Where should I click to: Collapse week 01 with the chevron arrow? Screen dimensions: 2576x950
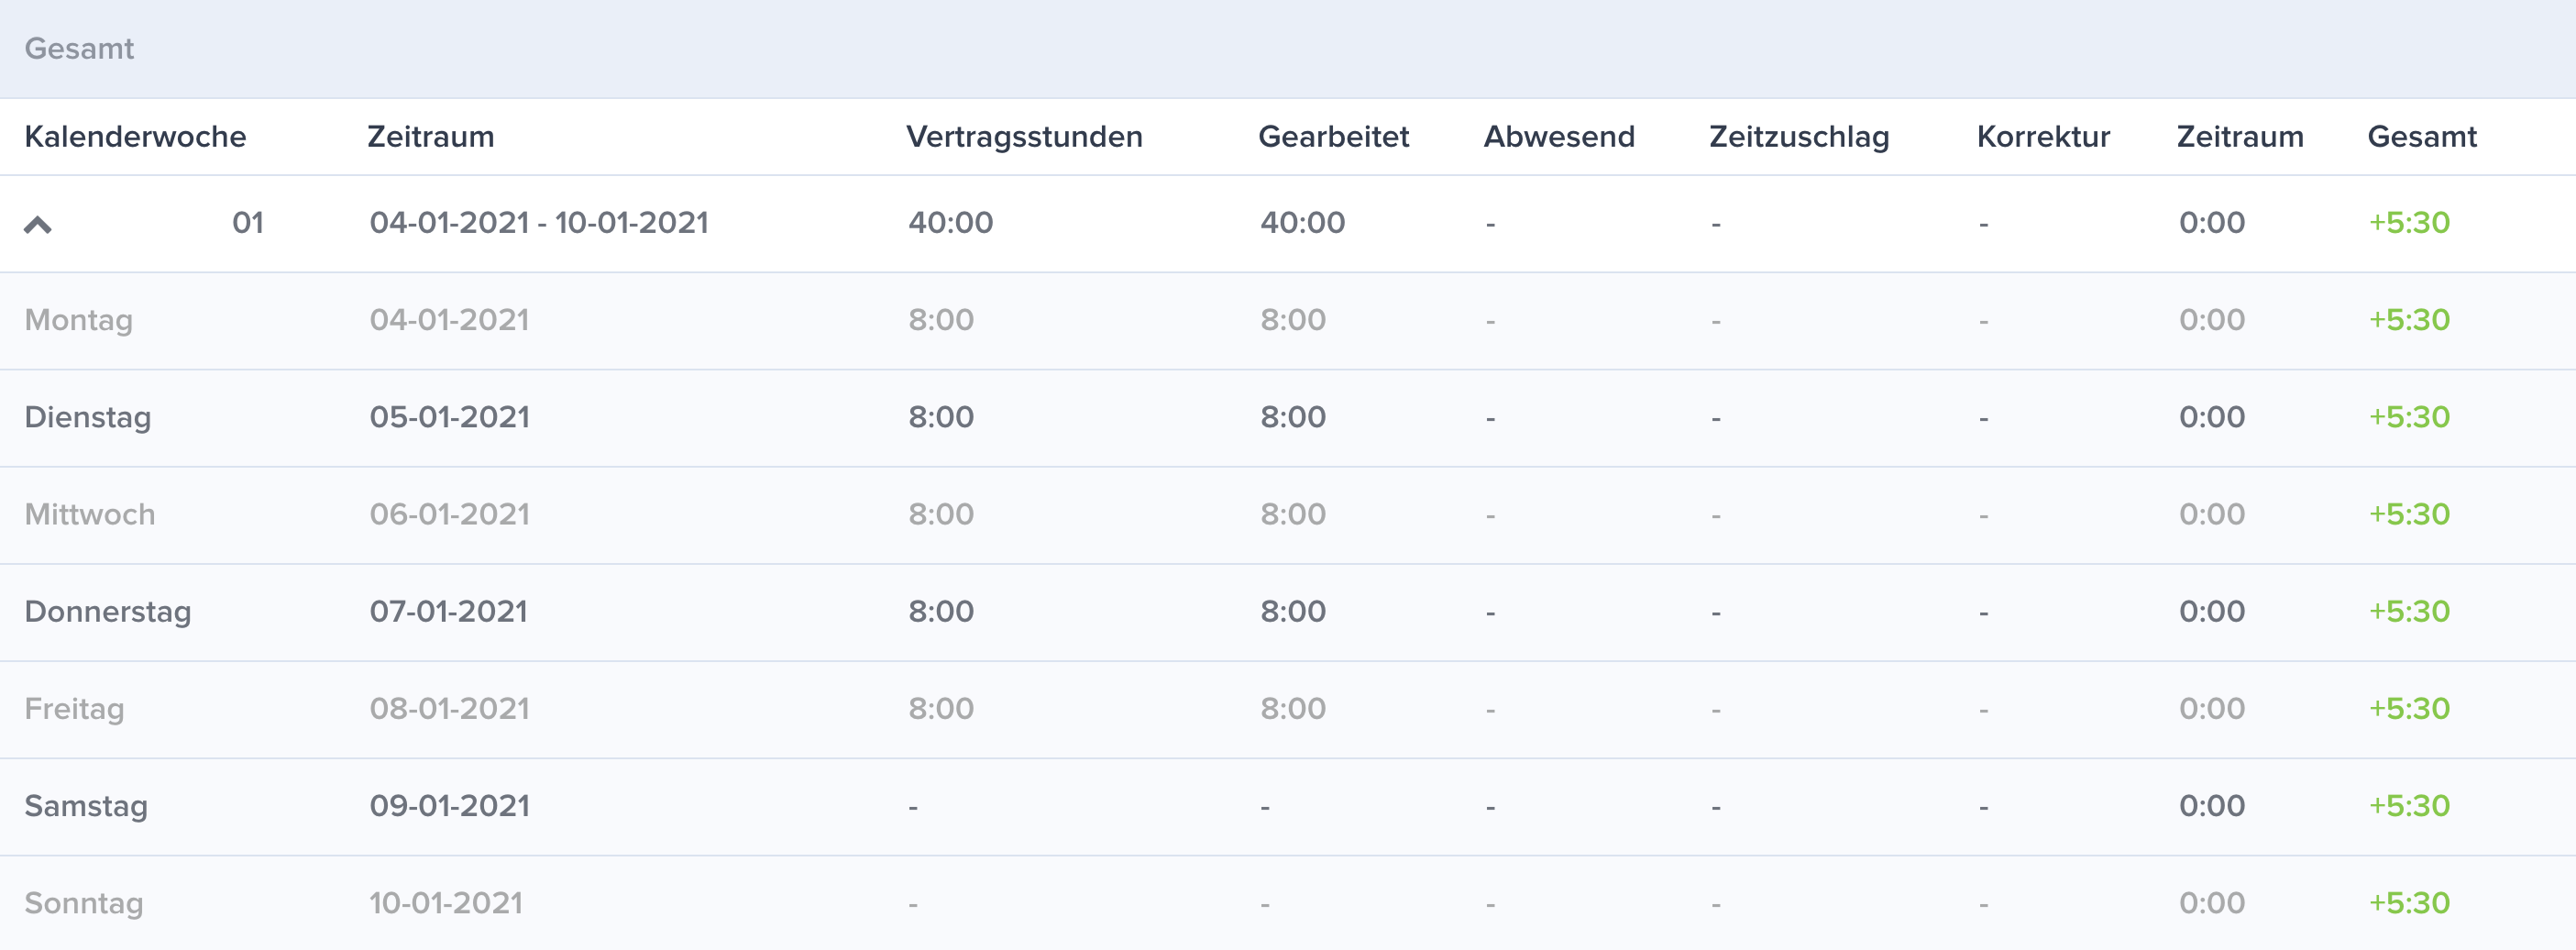pyautogui.click(x=38, y=224)
